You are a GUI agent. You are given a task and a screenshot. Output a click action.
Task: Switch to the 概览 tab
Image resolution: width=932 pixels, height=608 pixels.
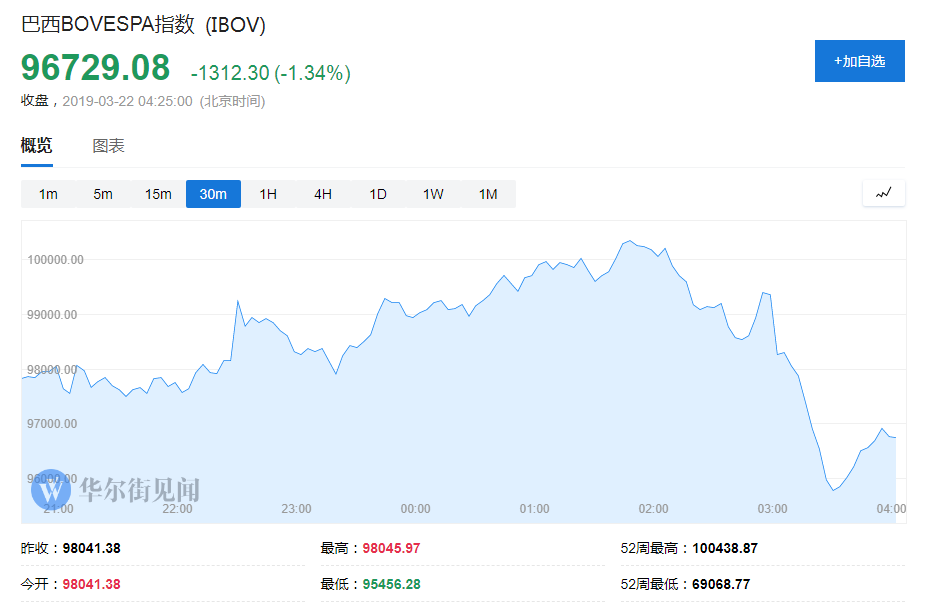tap(37, 146)
